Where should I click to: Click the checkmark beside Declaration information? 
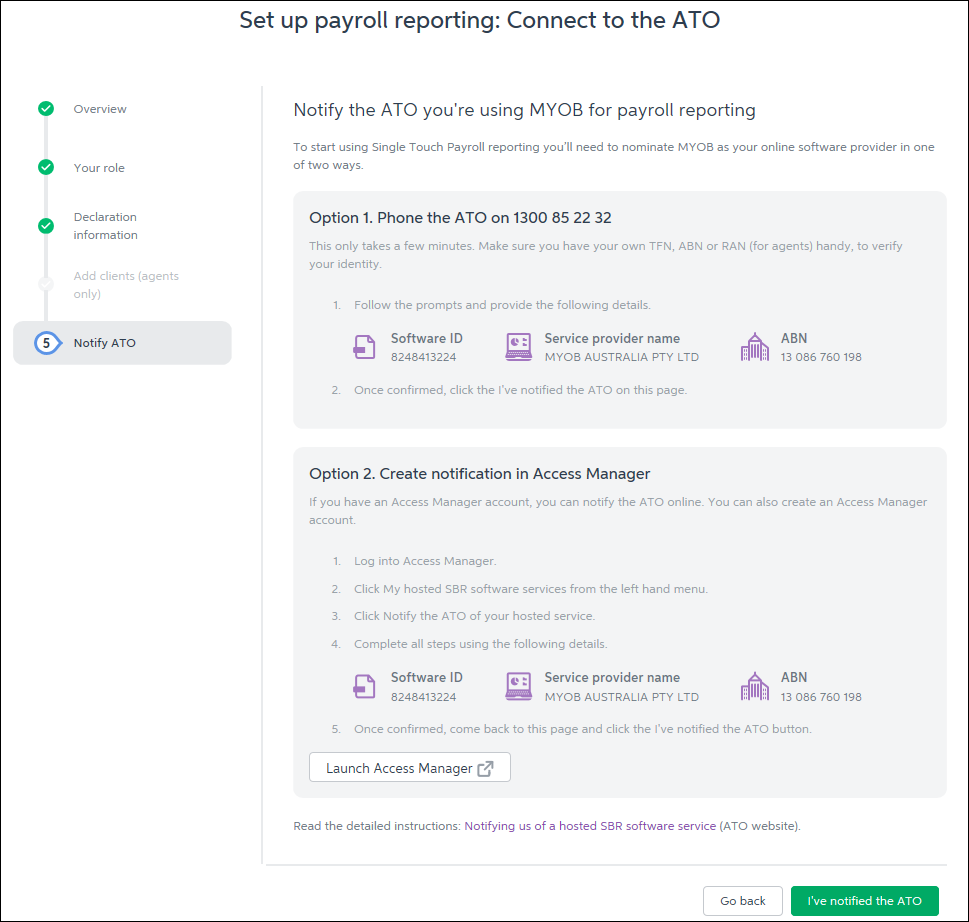tap(46, 226)
